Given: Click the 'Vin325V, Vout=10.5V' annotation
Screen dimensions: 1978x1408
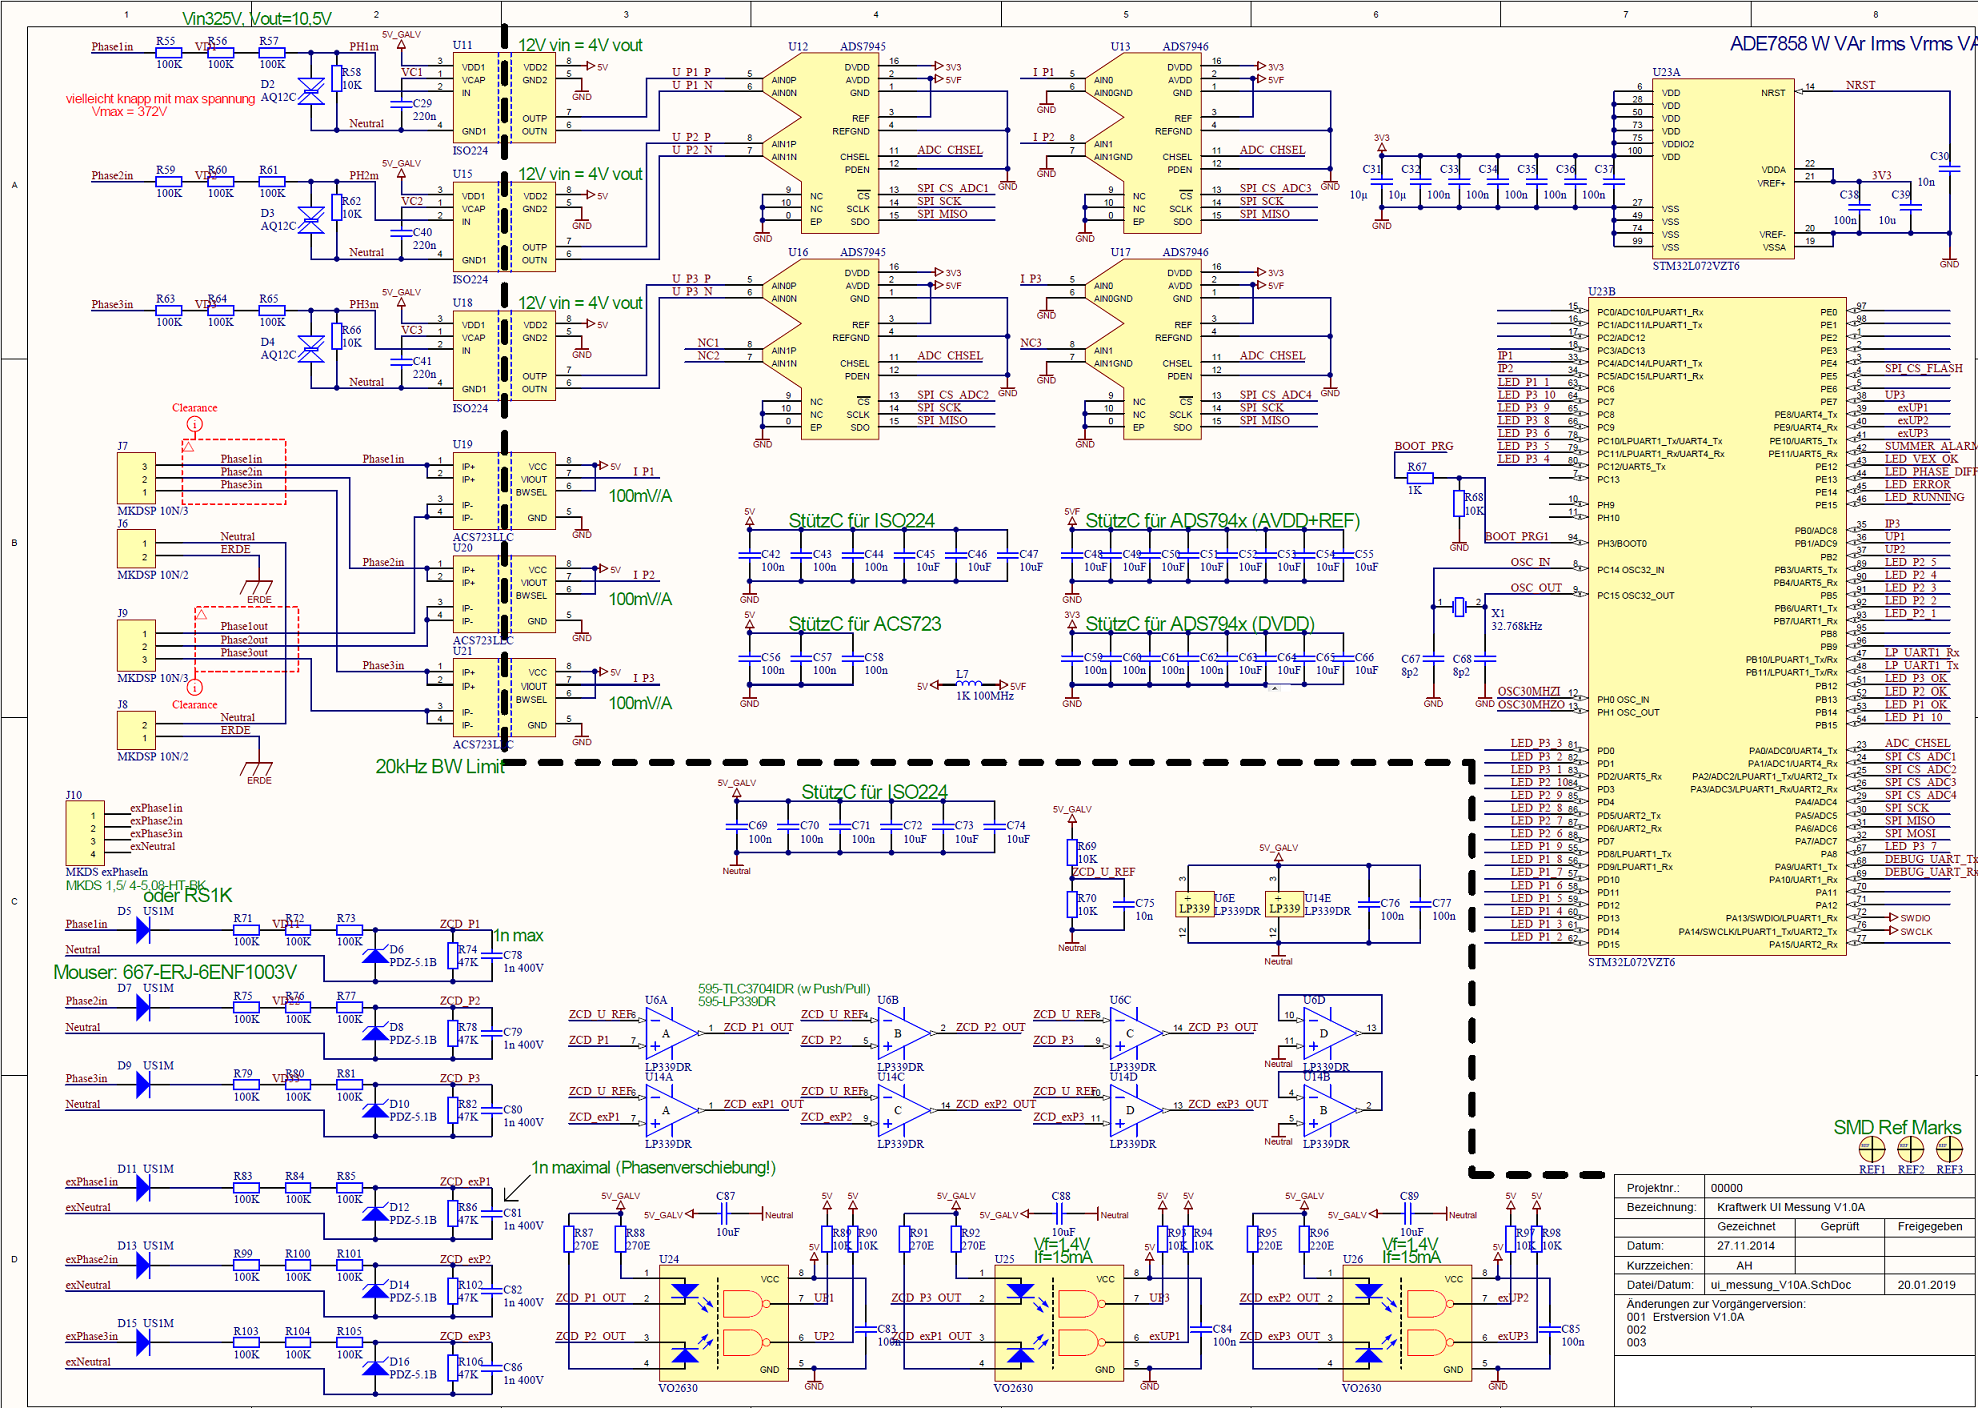Looking at the screenshot, I should point(257,18).
